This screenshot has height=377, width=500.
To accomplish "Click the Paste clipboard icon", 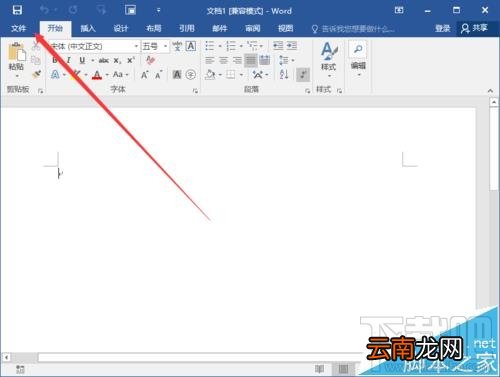I will pos(16,52).
